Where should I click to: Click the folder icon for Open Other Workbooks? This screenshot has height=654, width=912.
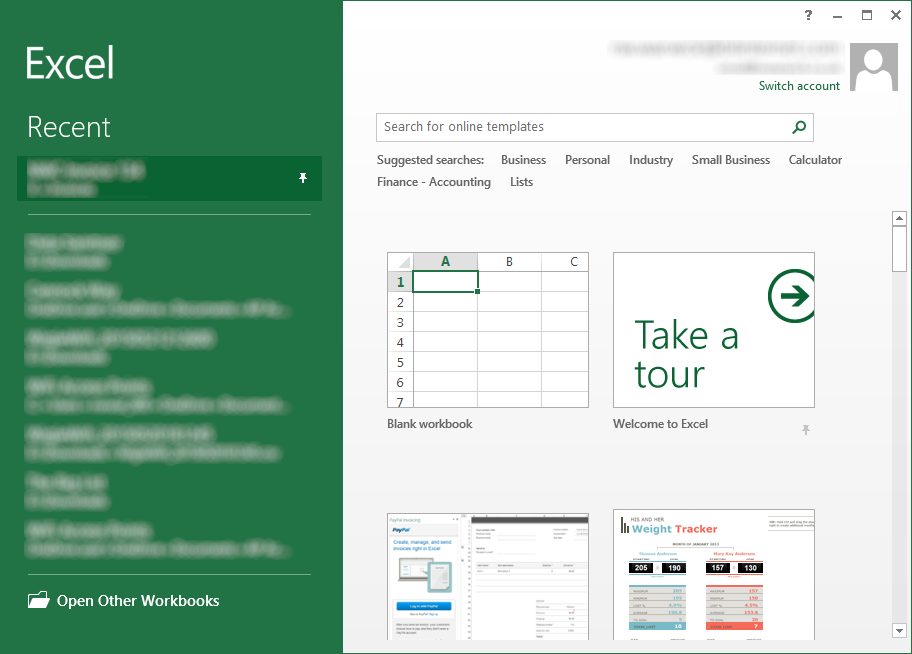point(38,601)
